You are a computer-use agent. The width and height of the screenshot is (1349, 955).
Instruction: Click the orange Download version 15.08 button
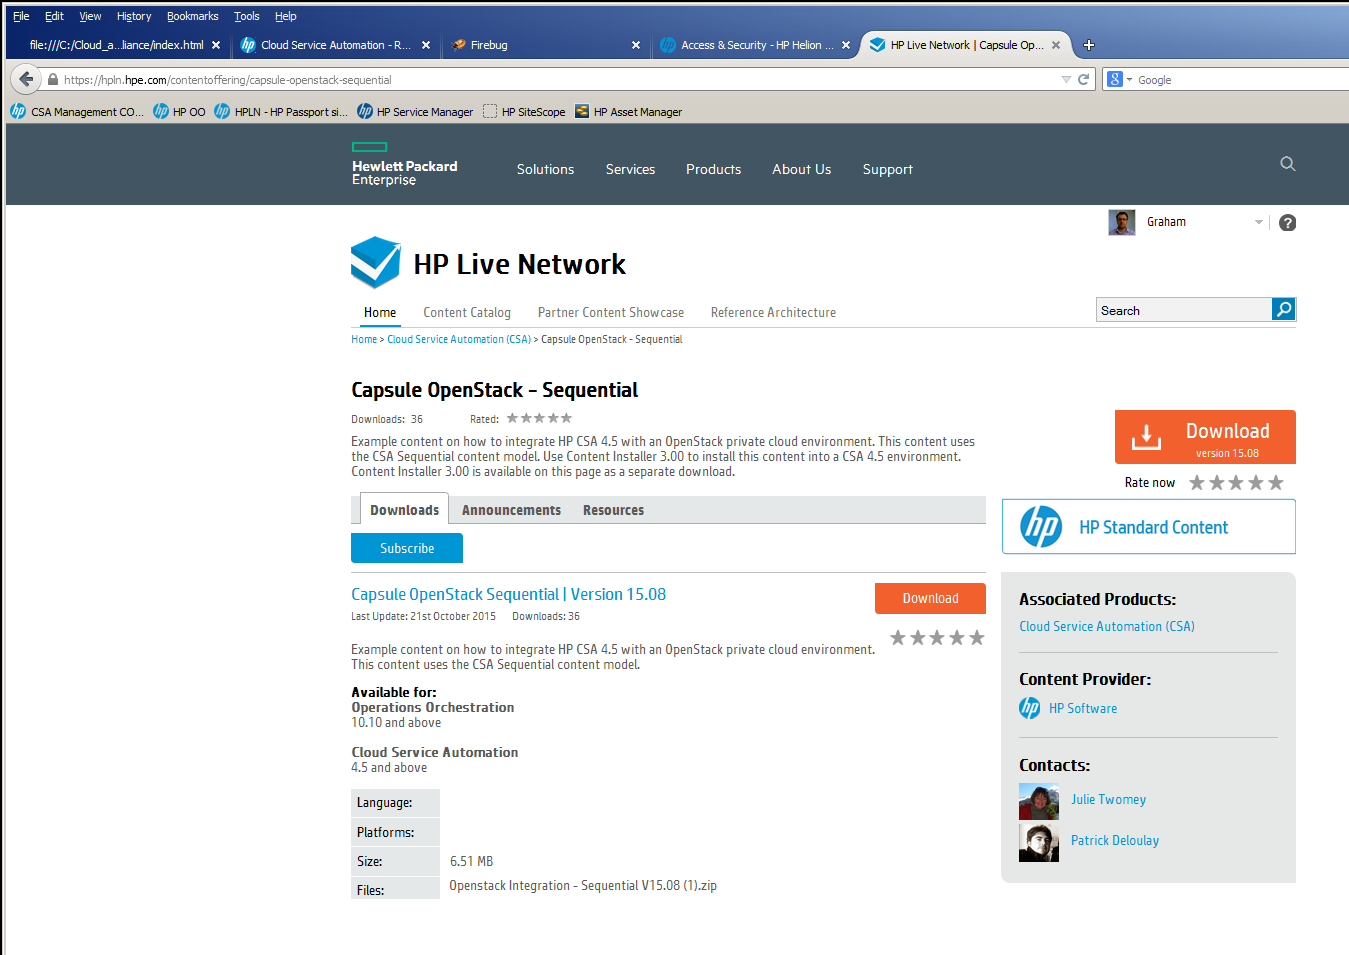(1205, 437)
